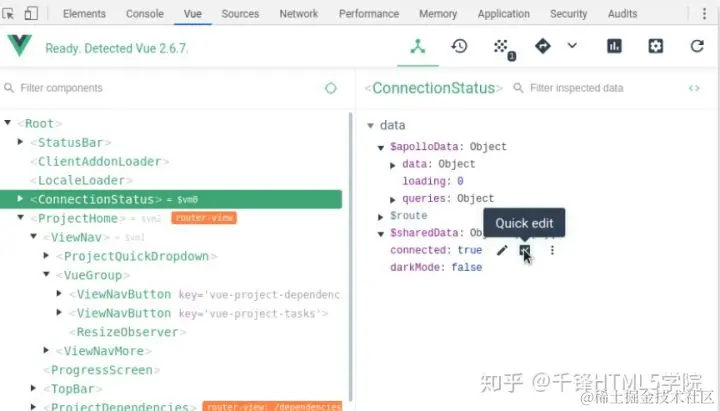
Task: Select the LocaleLoader component
Action: 81,180
